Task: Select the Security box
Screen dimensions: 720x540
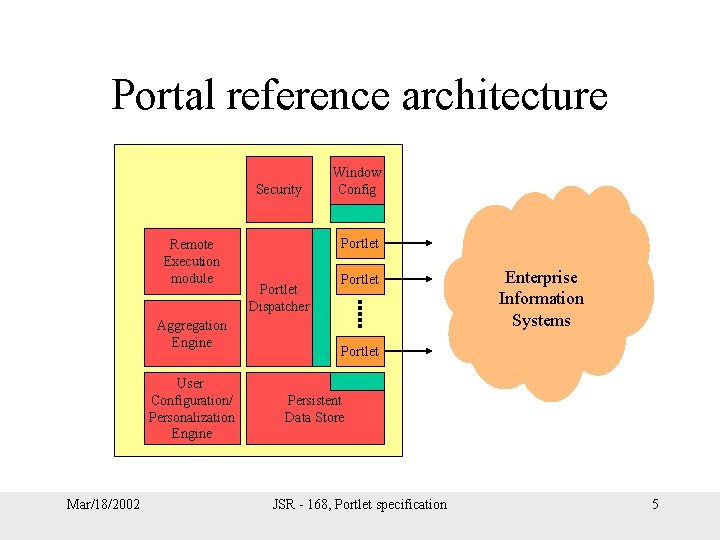Action: tap(279, 189)
